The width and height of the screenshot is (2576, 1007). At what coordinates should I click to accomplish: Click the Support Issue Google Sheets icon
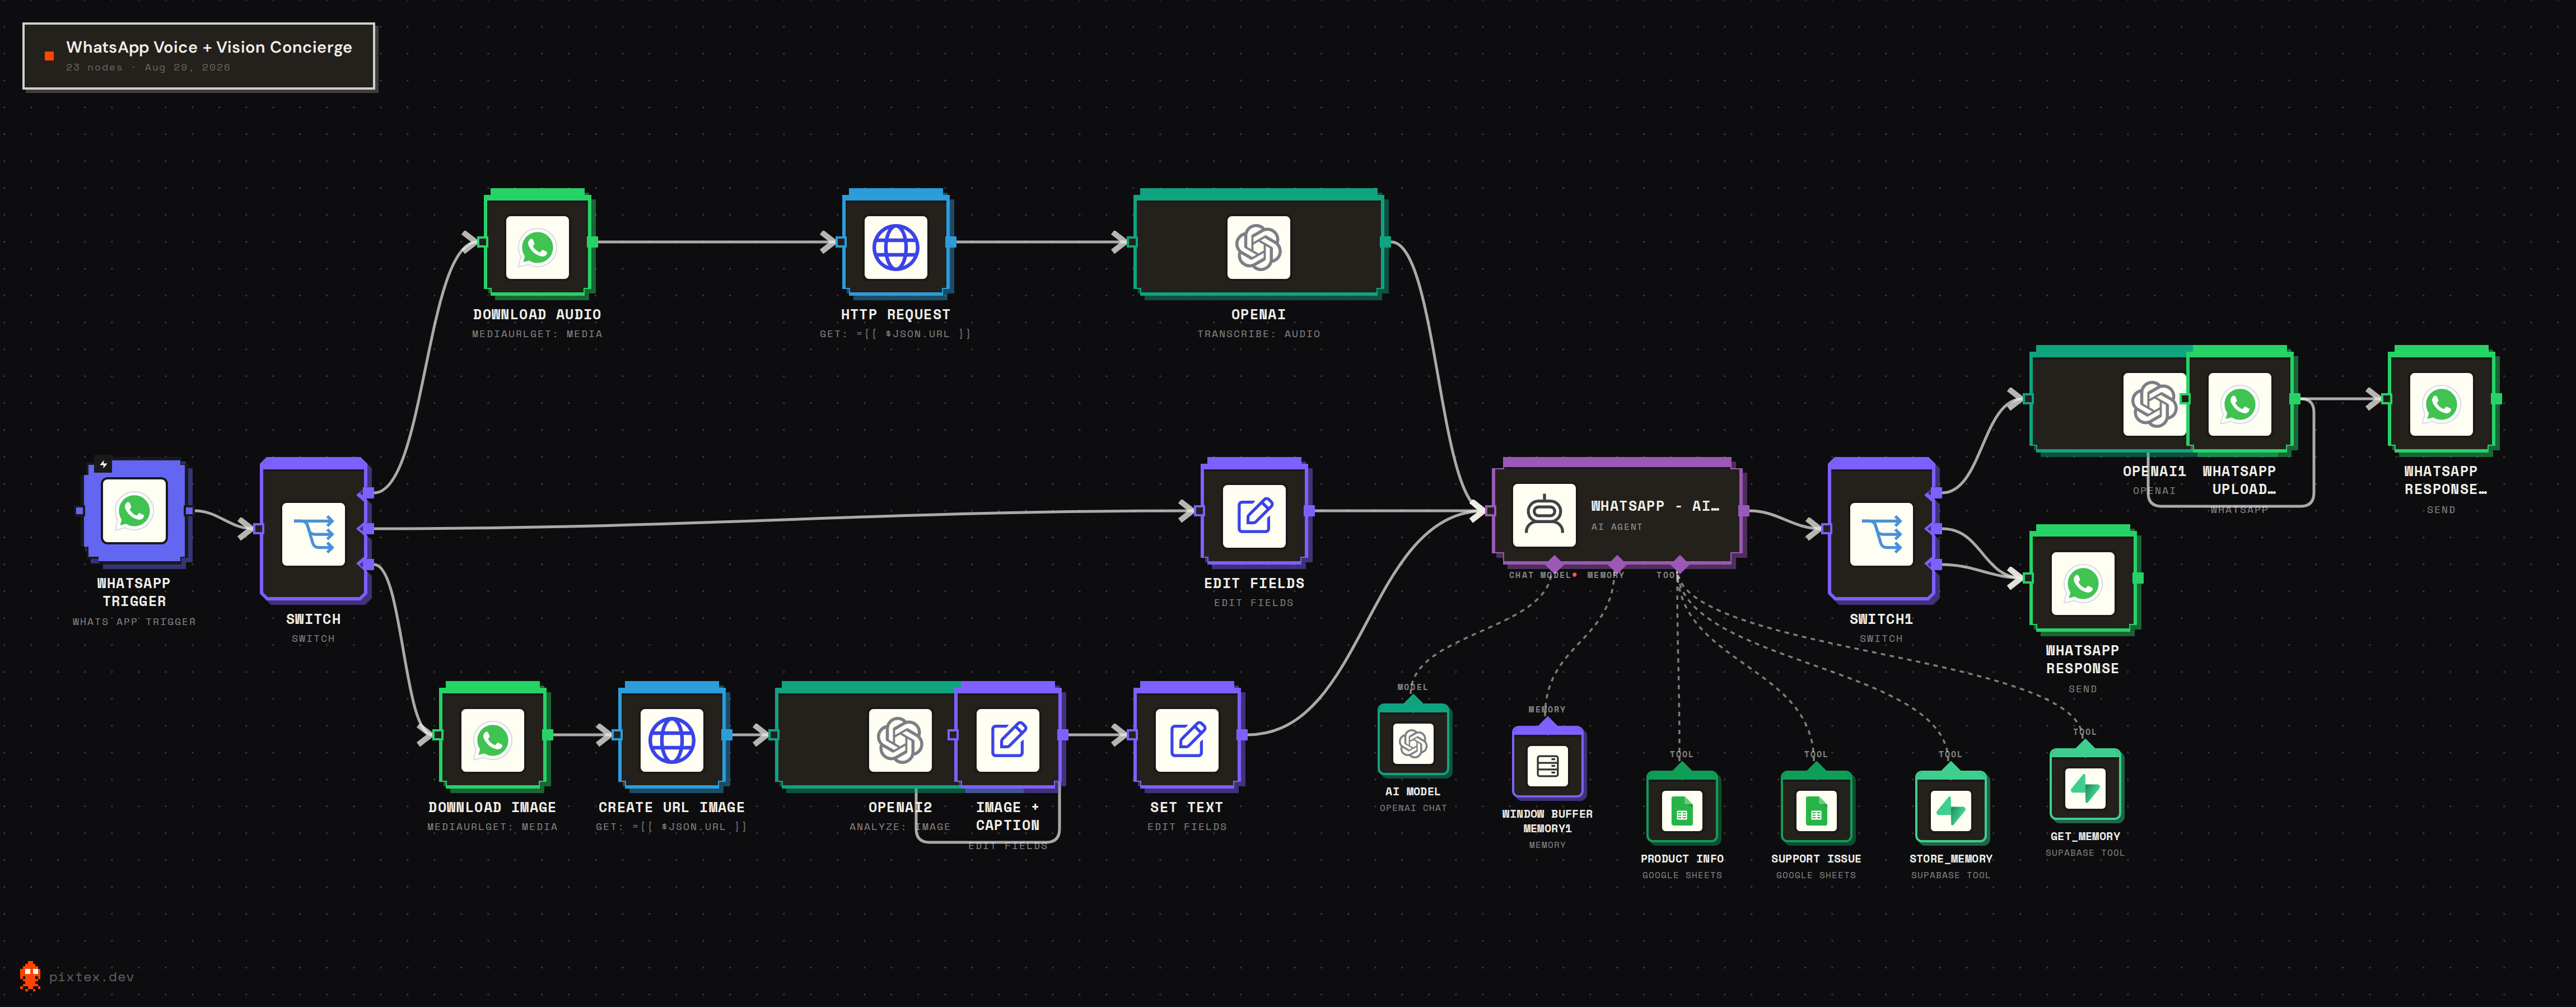click(1816, 811)
